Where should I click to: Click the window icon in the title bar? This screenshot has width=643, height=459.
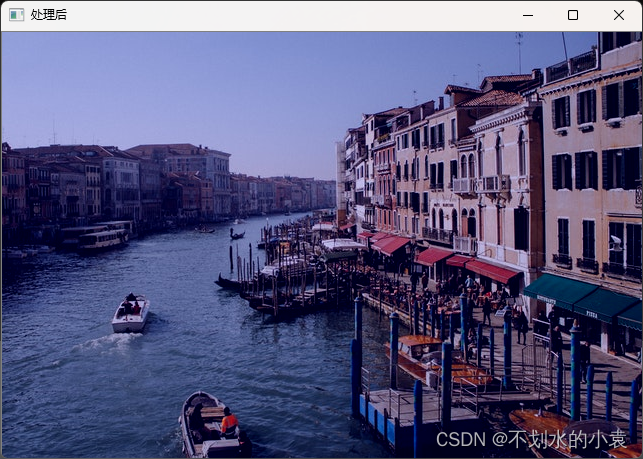[x=16, y=15]
